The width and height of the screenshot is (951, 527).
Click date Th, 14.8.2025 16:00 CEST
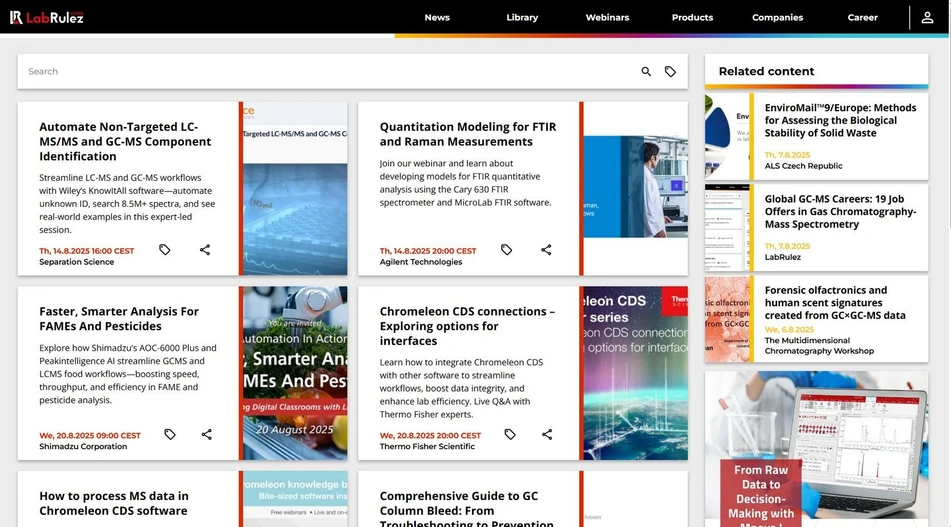coord(87,250)
